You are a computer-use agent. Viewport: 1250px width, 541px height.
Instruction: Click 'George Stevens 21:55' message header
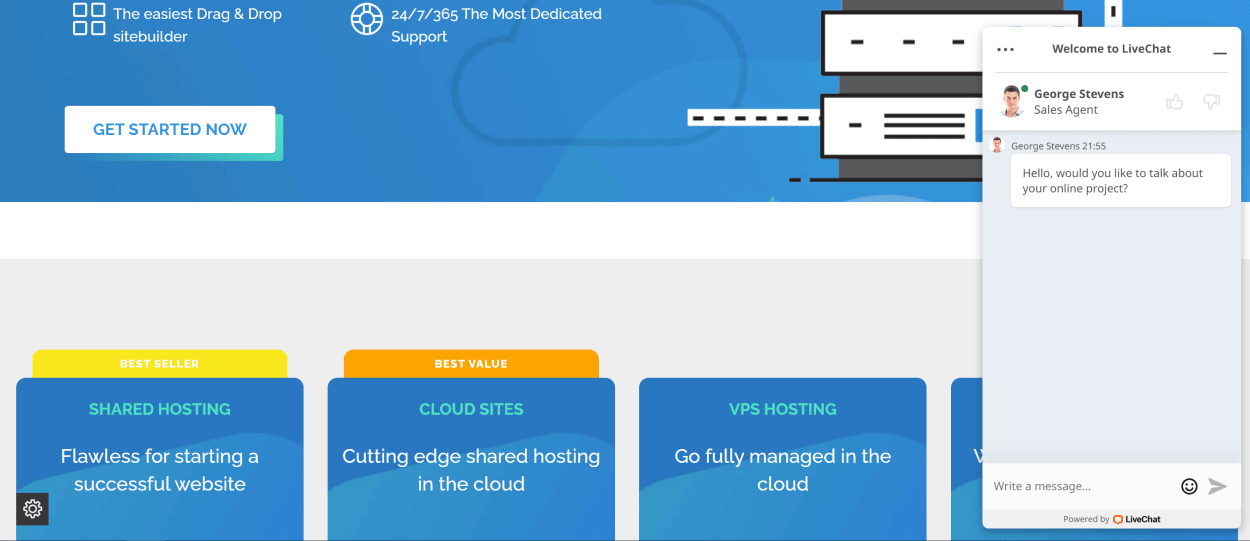[1058, 146]
